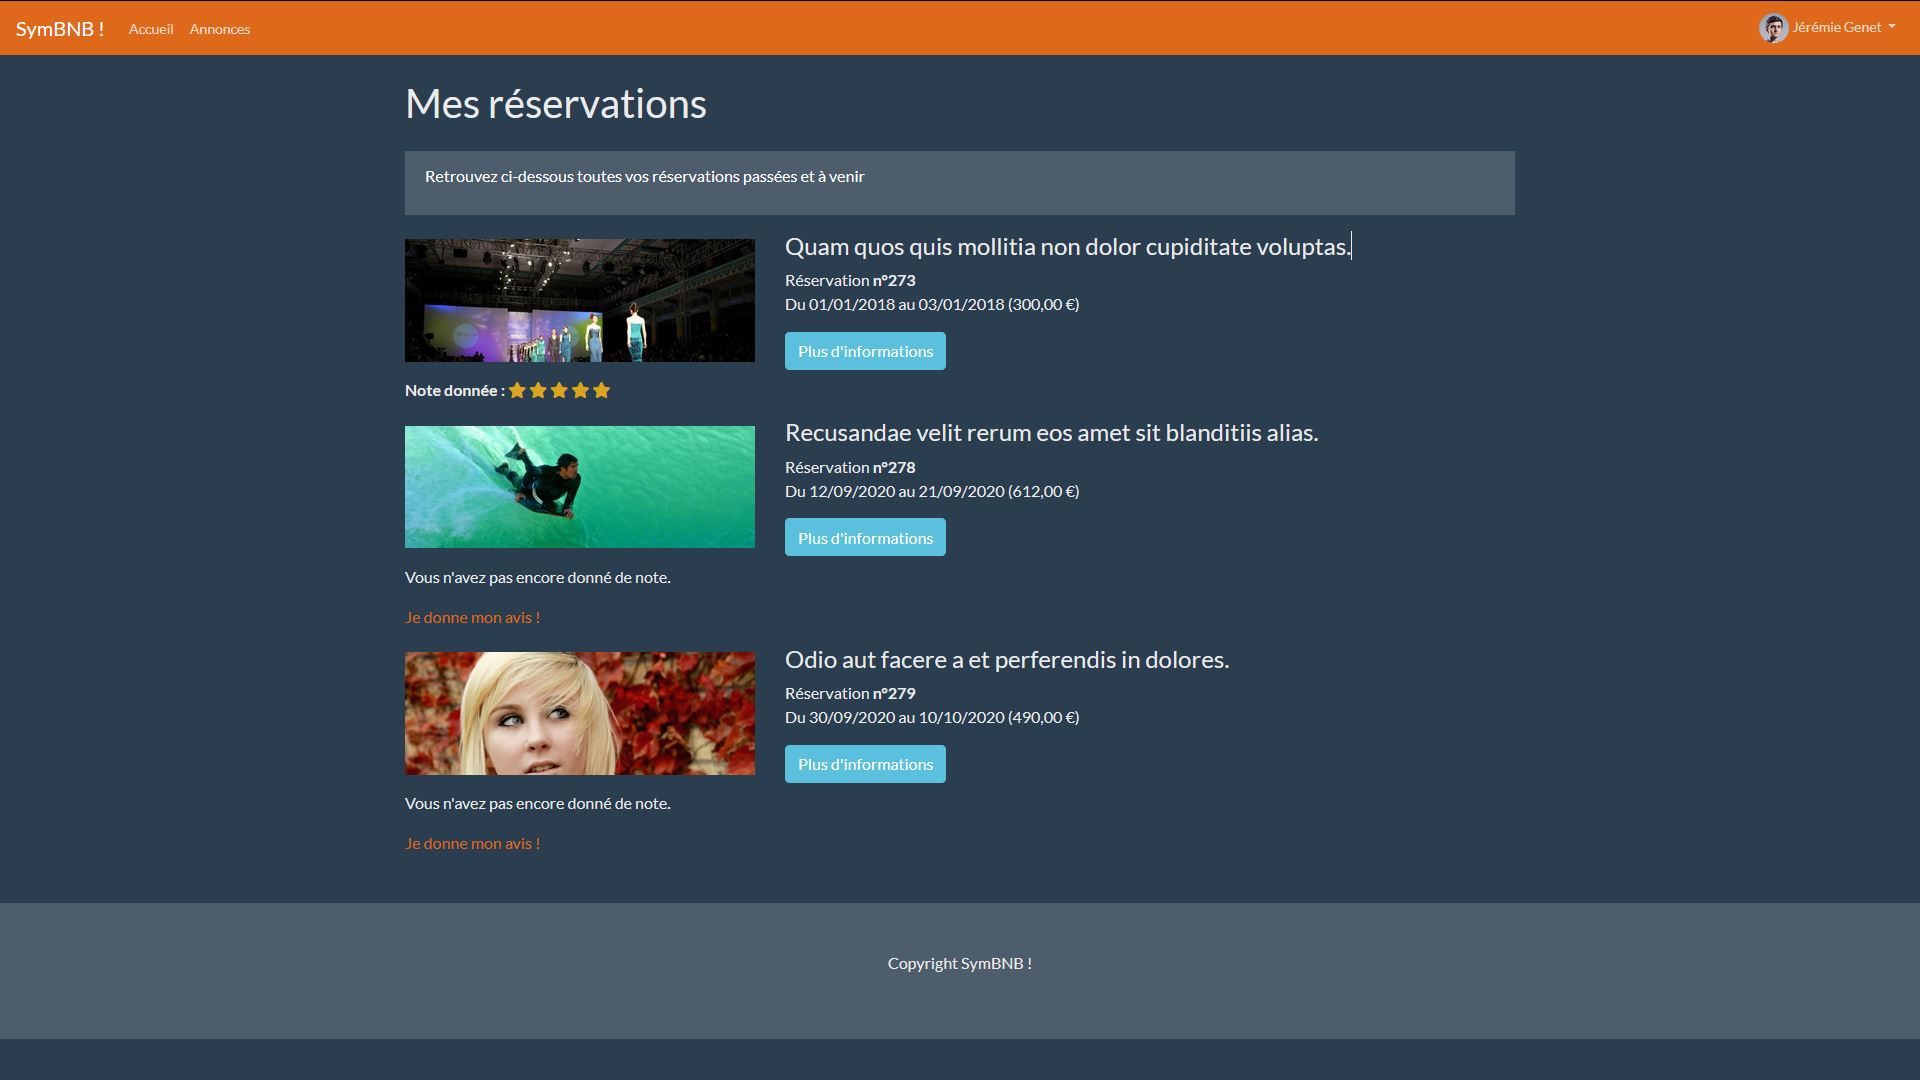Click the fashion runway thumbnail image
The image size is (1920, 1080).
(580, 300)
